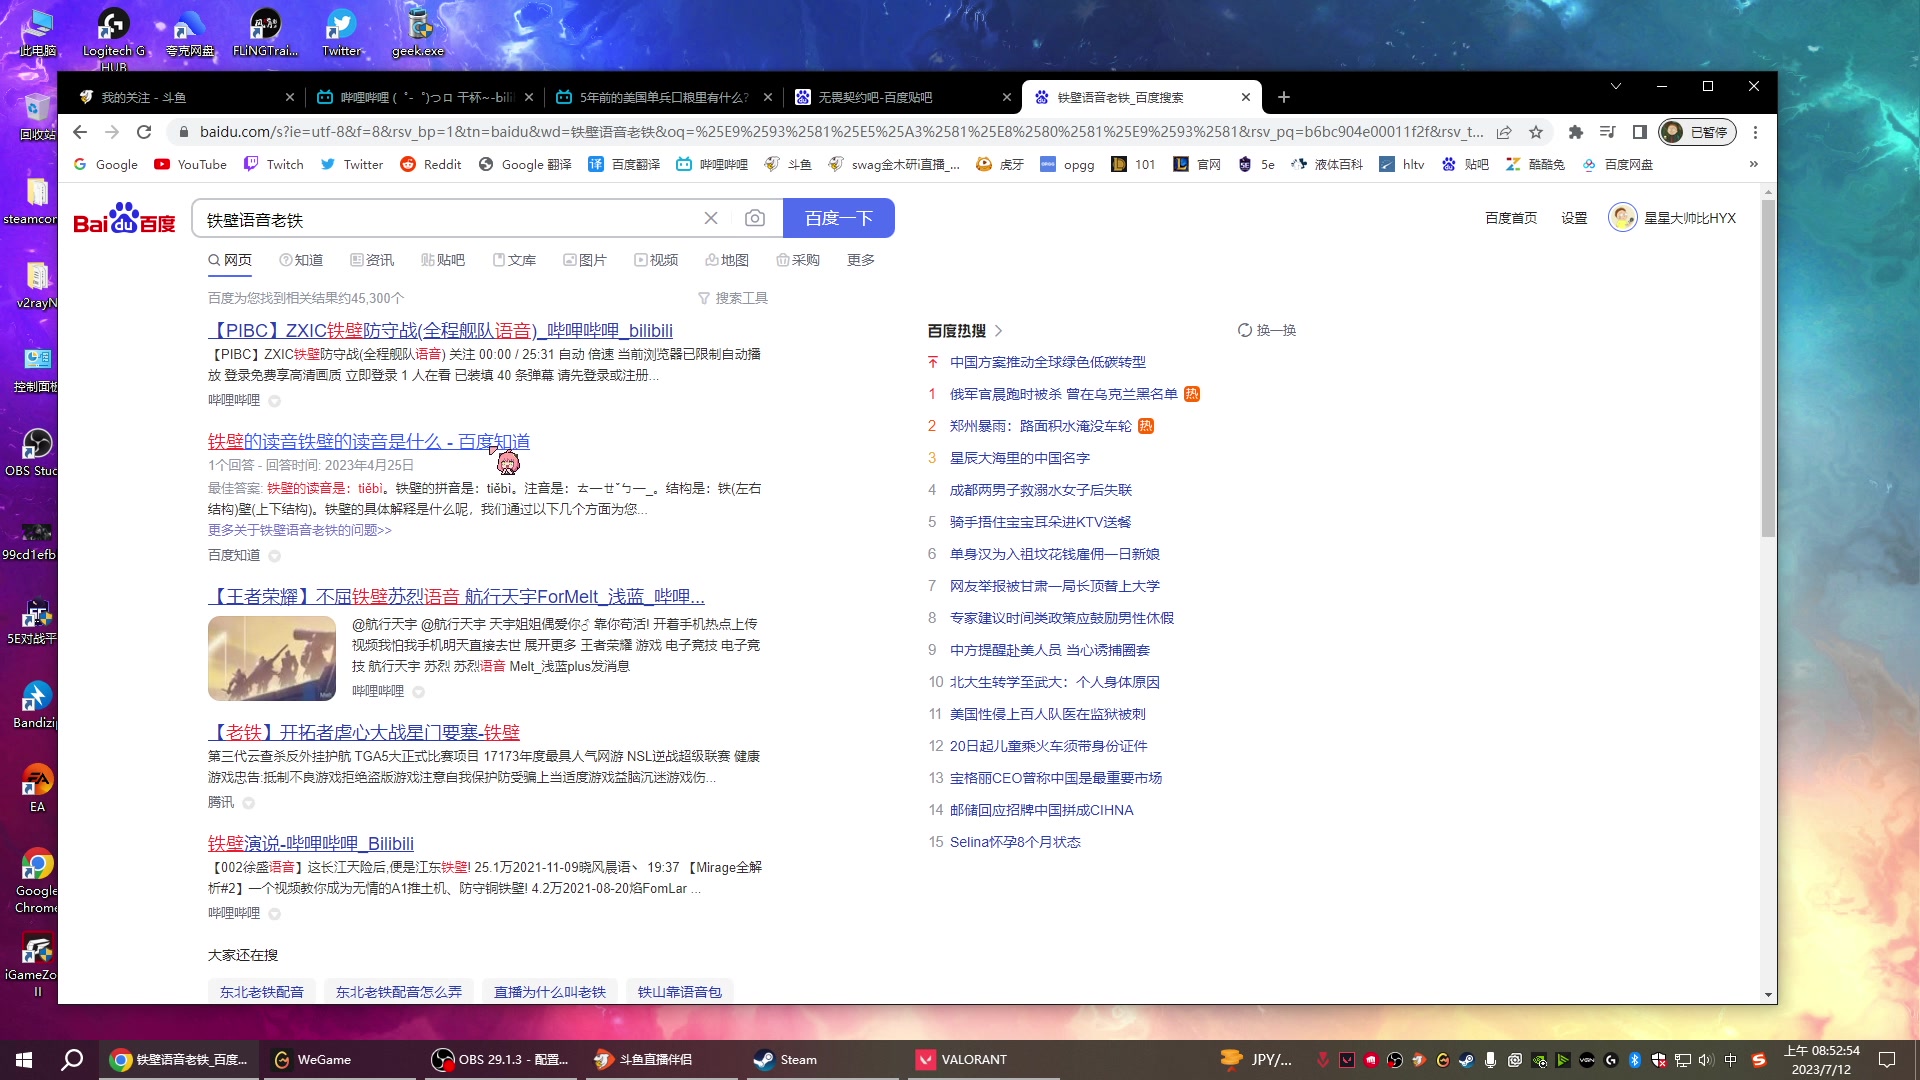Click the Baidu logo
The image size is (1920, 1080).
tap(124, 218)
